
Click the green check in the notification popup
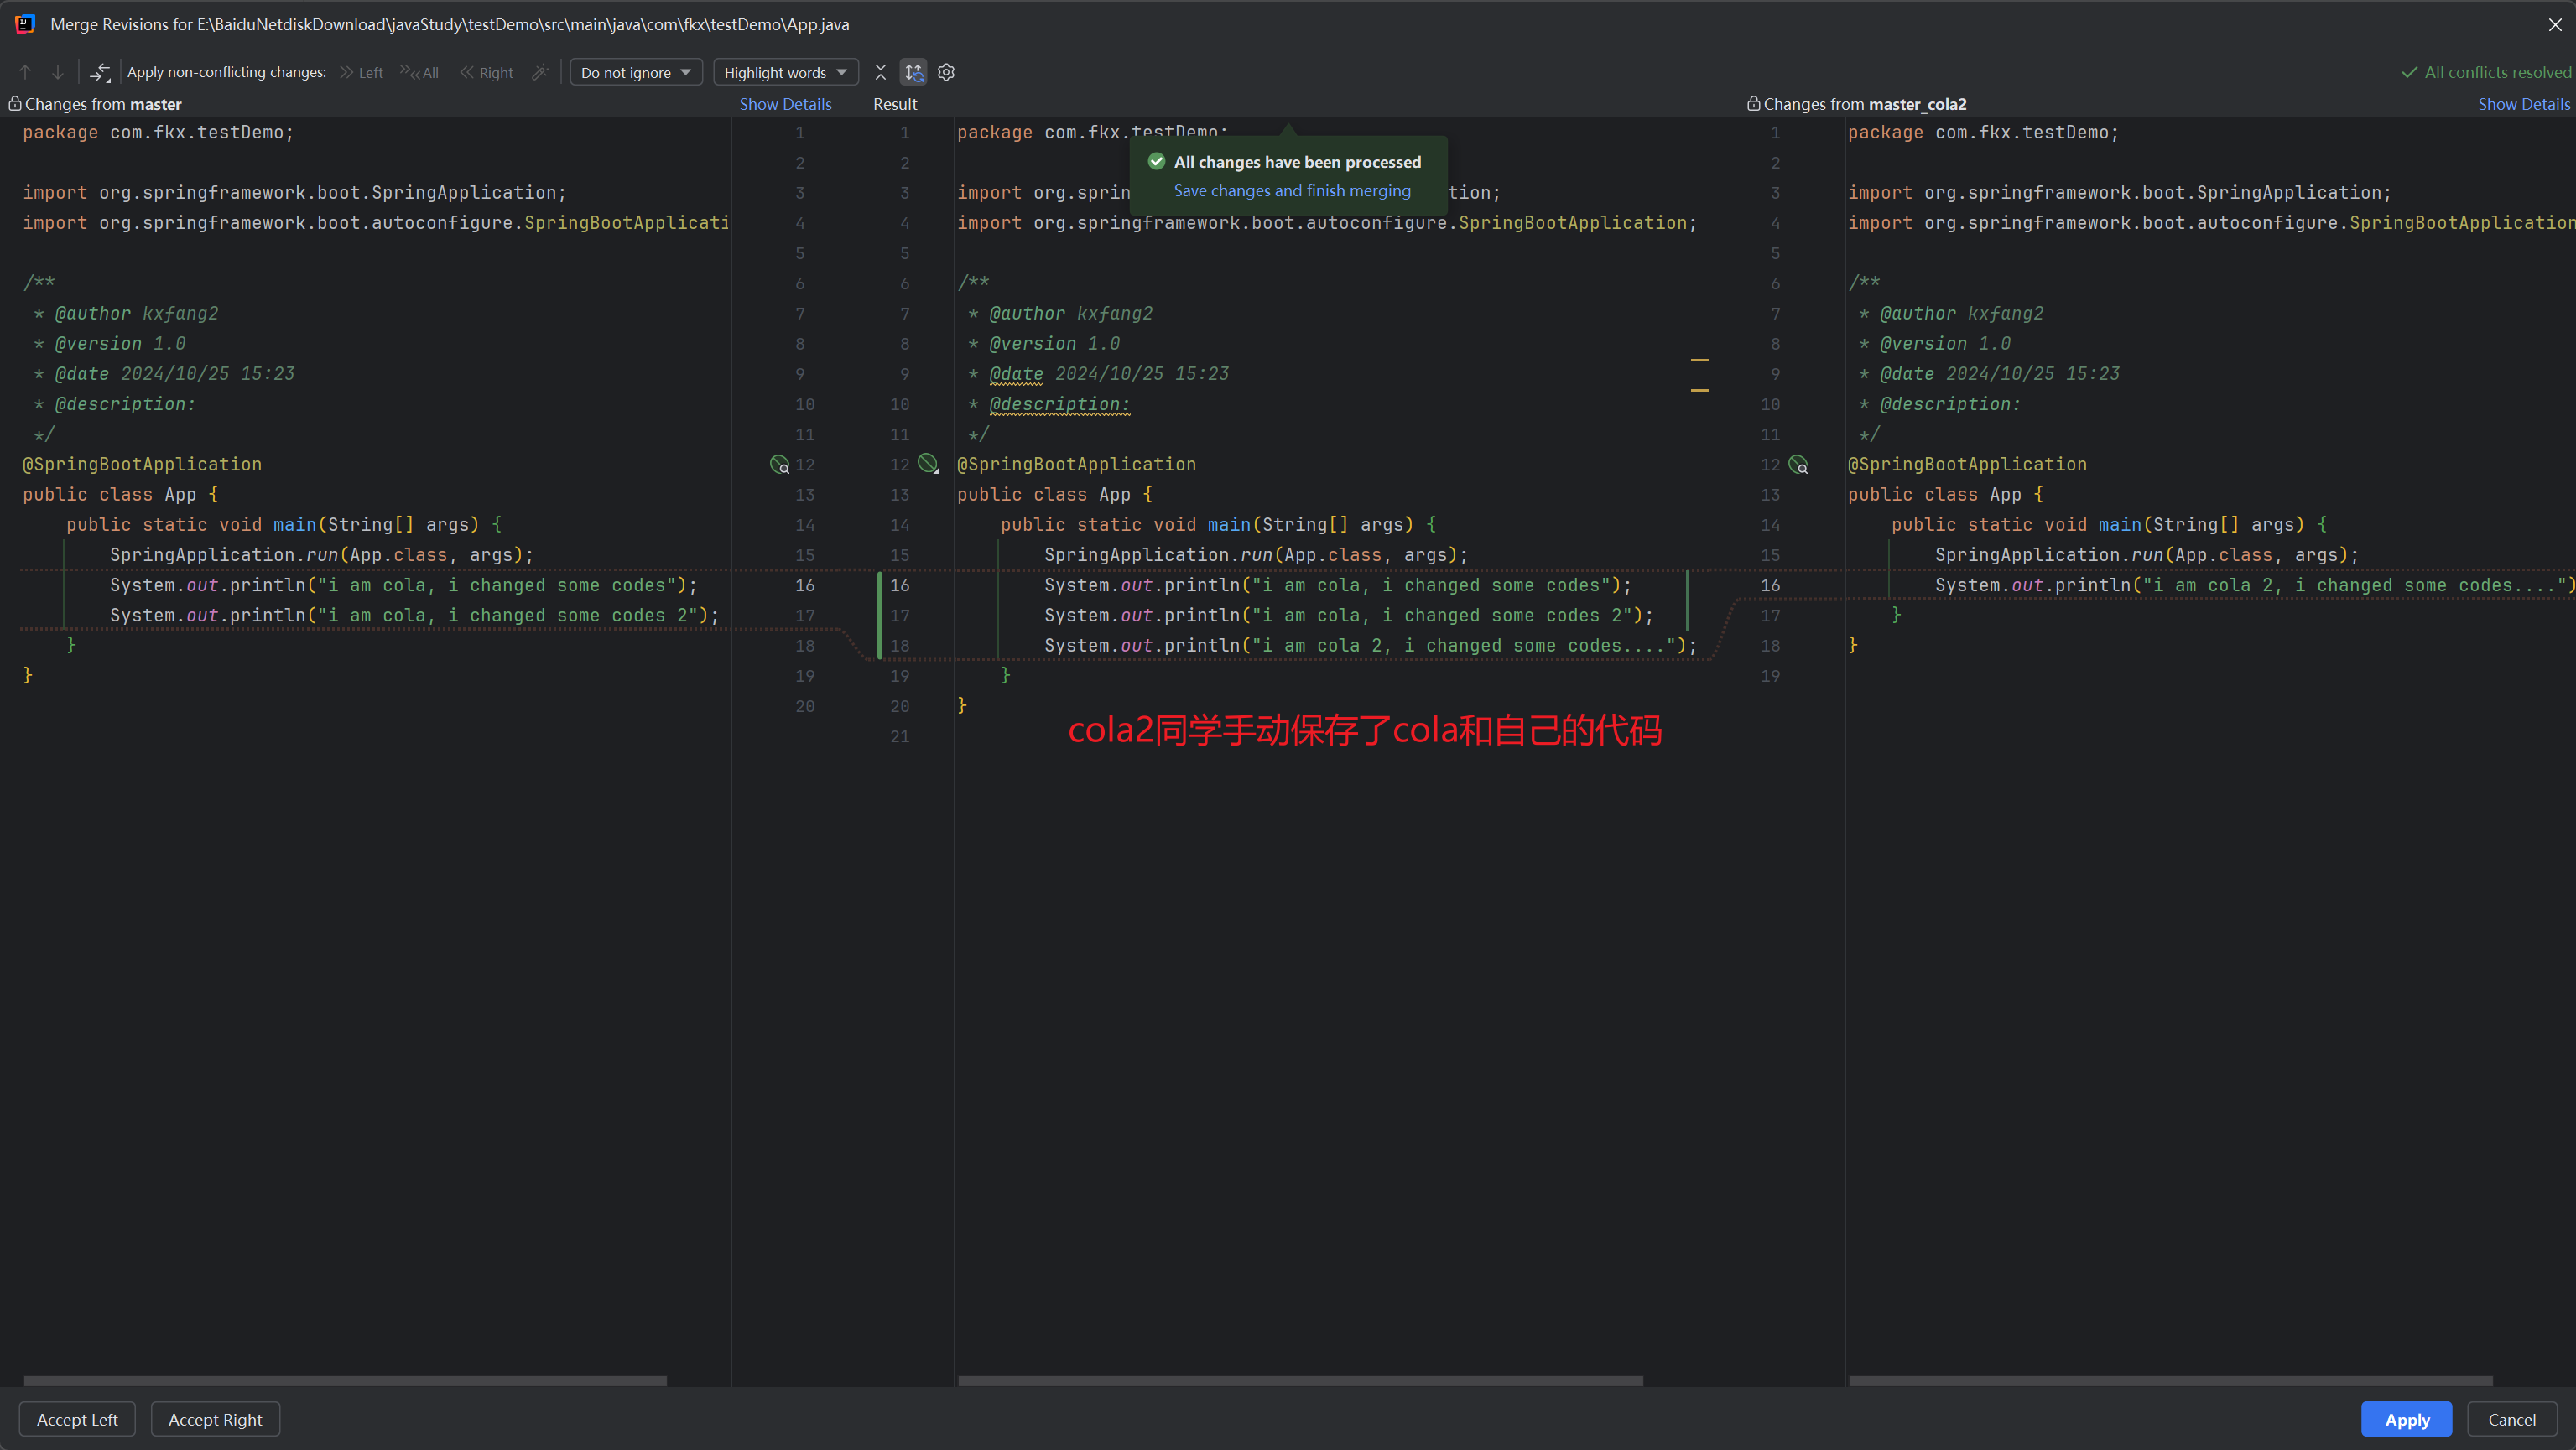[1156, 161]
